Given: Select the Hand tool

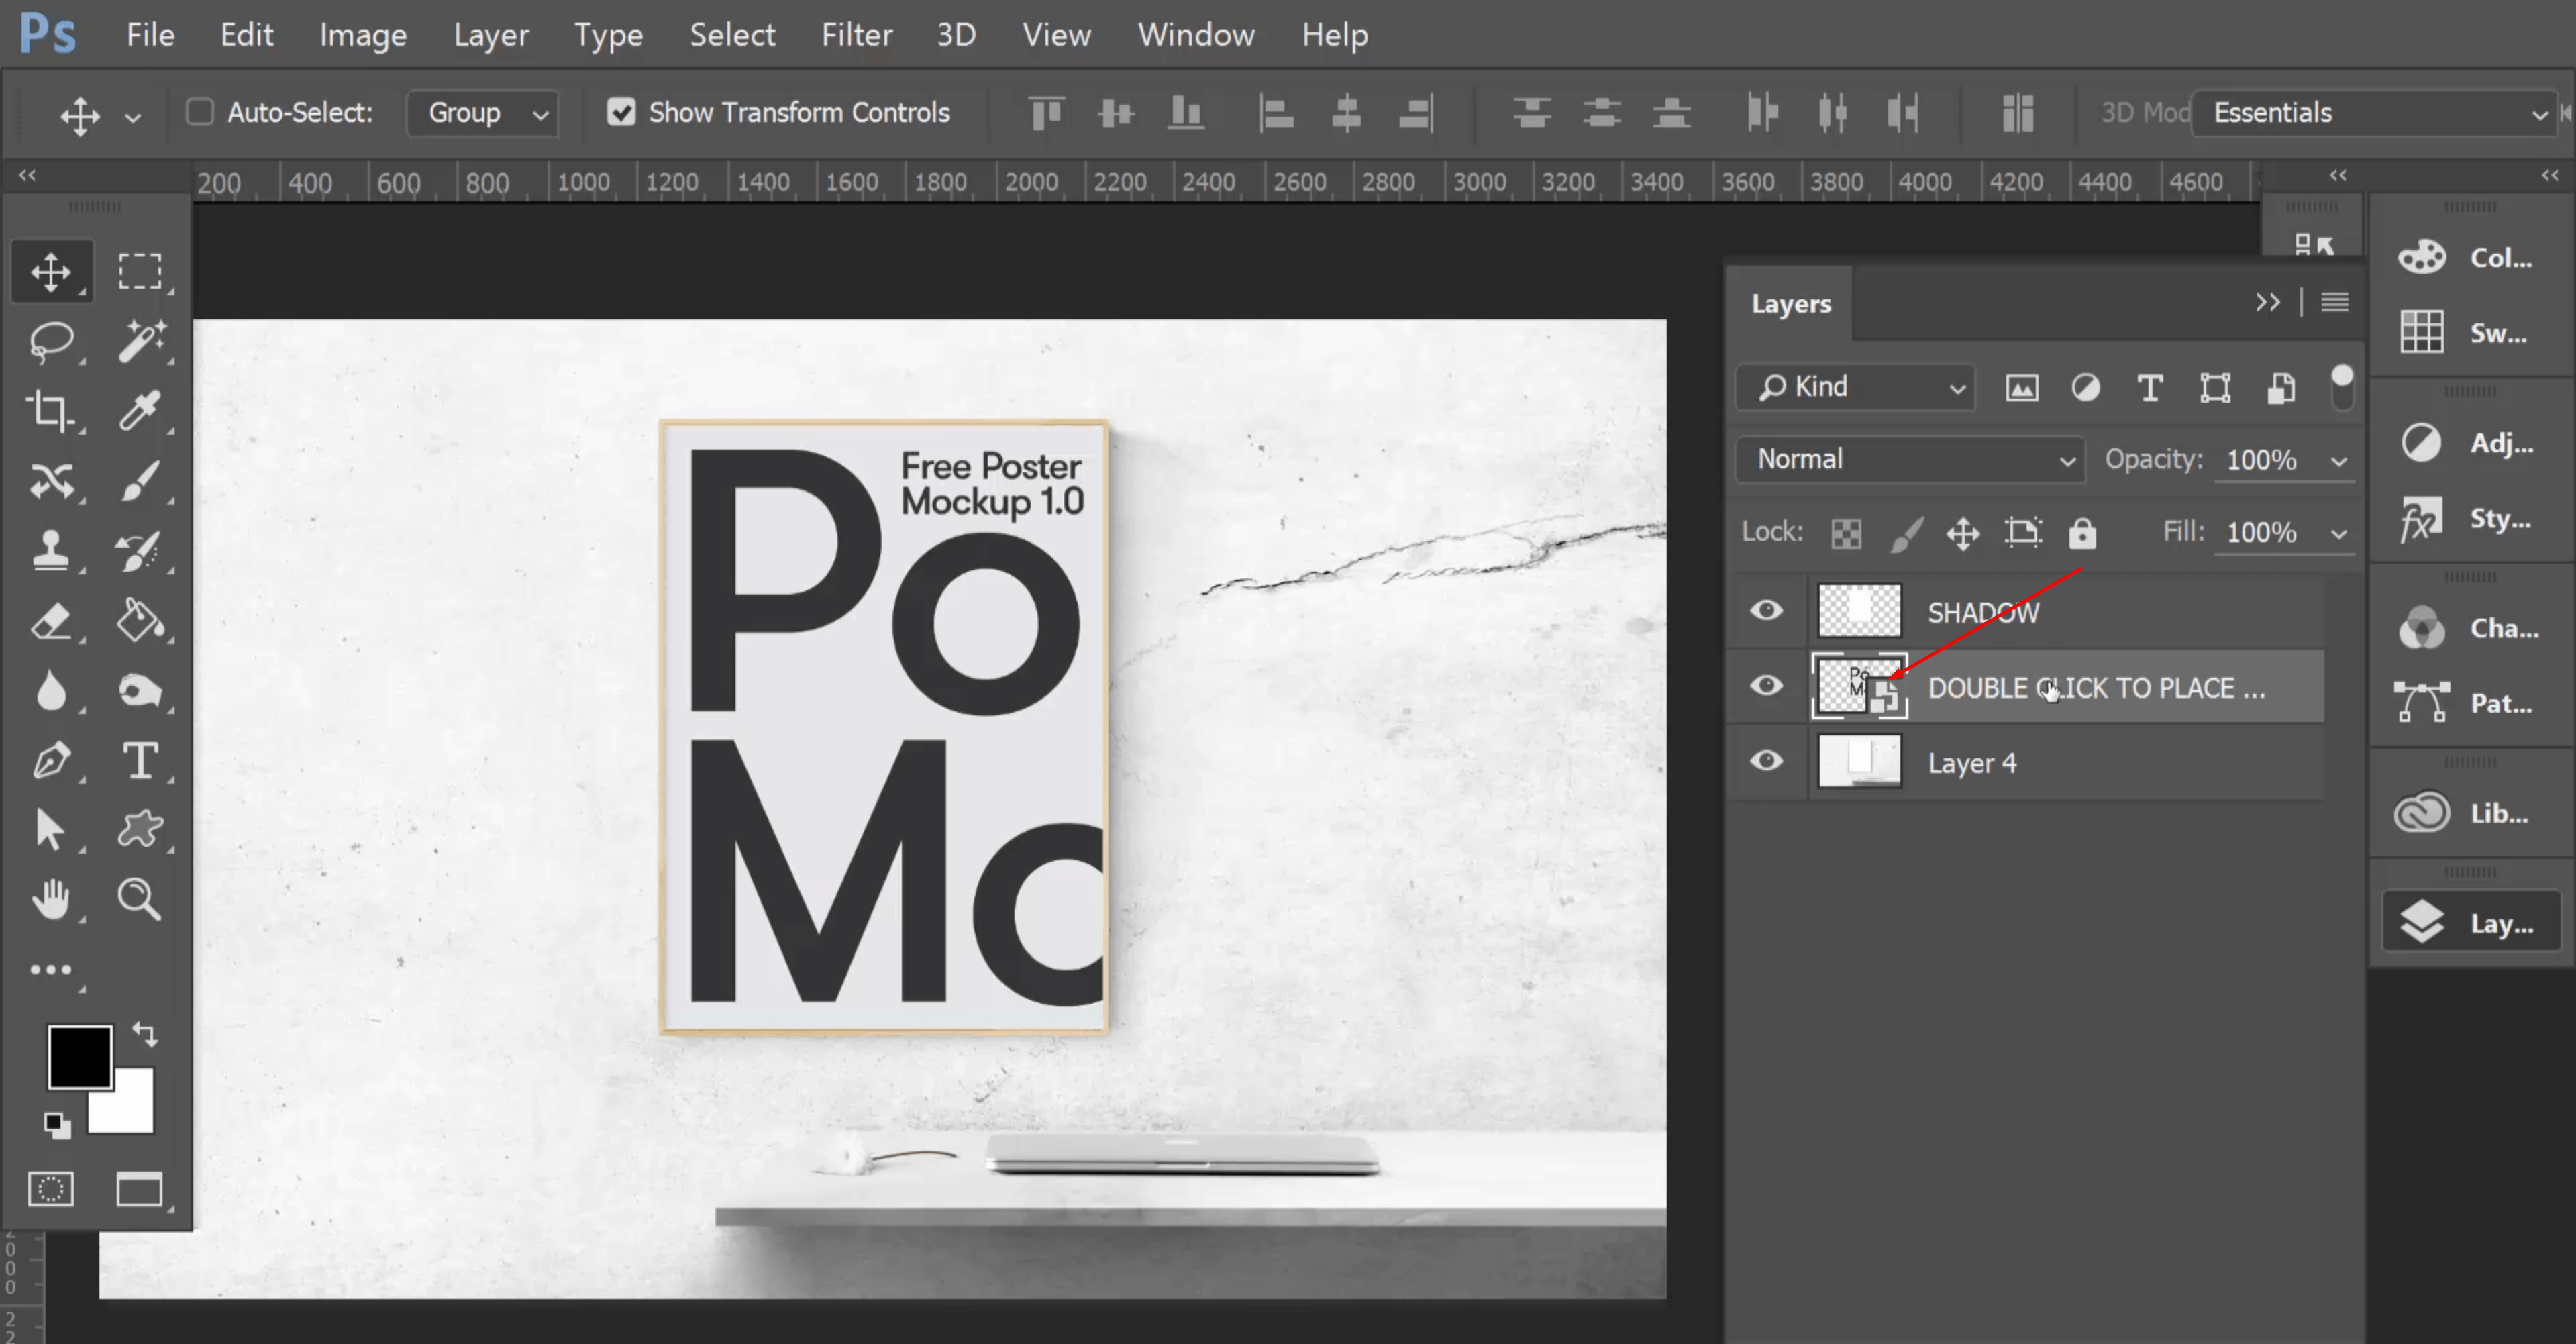Looking at the screenshot, I should coord(50,900).
